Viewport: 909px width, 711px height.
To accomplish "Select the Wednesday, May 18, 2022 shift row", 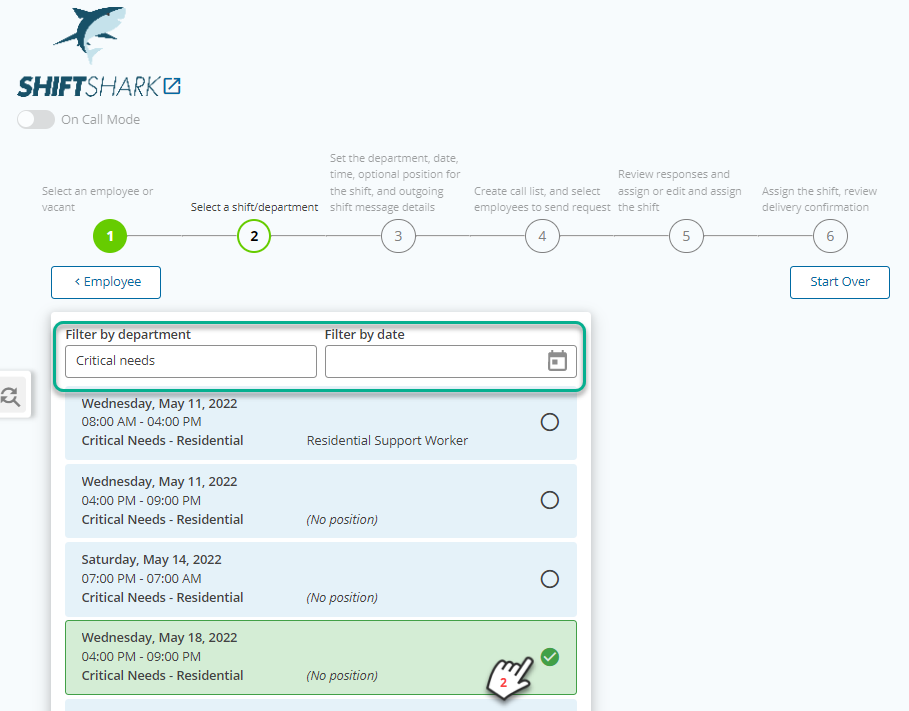I will pyautogui.click(x=321, y=657).
